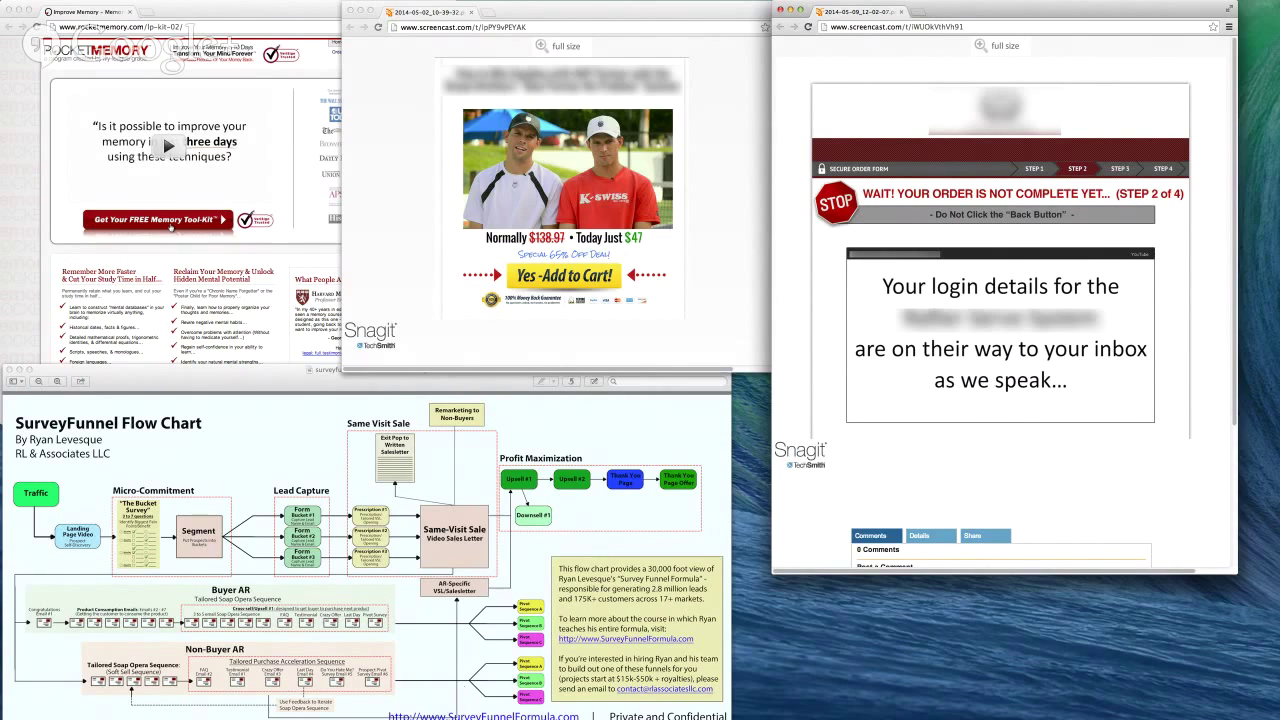Bookmark the iWUOkVthVh91 screencast page with star
The width and height of the screenshot is (1280, 720).
(1213, 27)
